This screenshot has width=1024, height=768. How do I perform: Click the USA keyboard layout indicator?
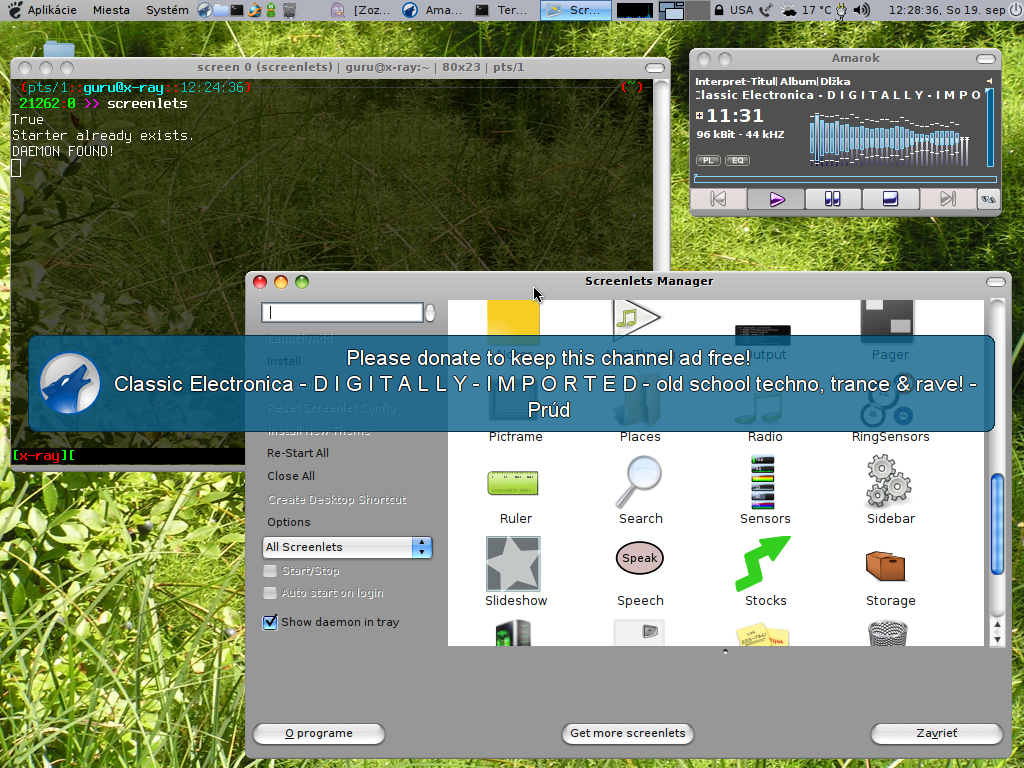pos(741,10)
